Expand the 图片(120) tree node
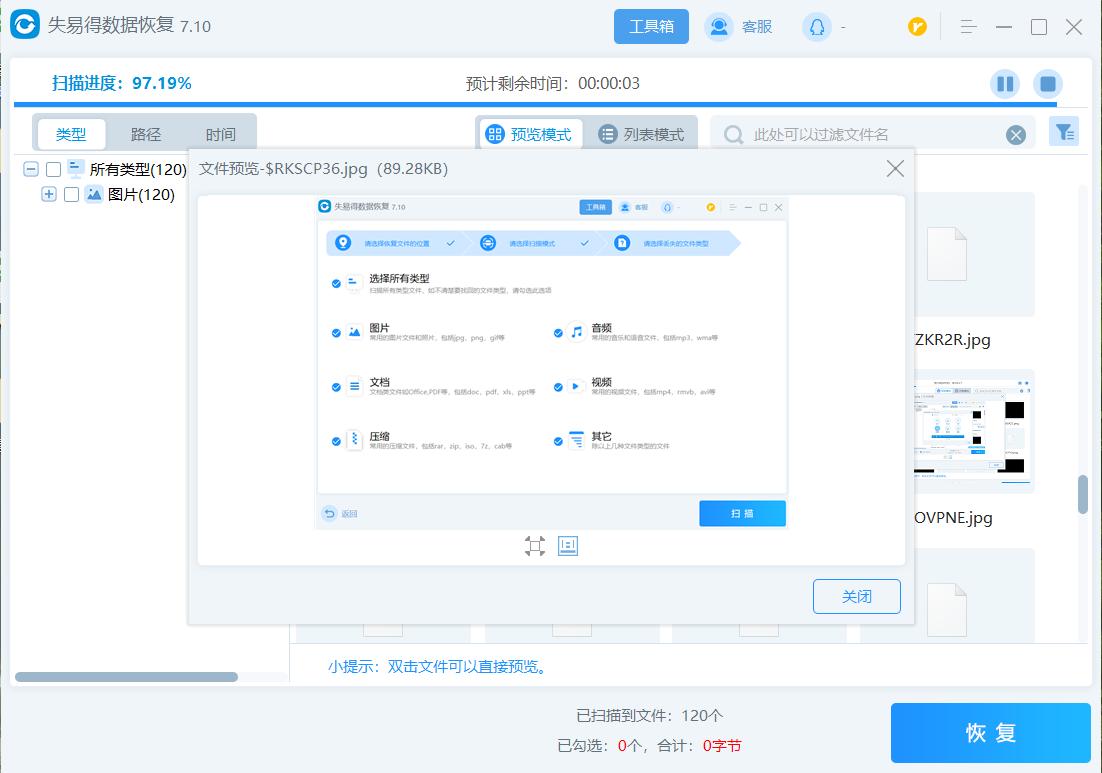Image resolution: width=1102 pixels, height=773 pixels. point(49,194)
